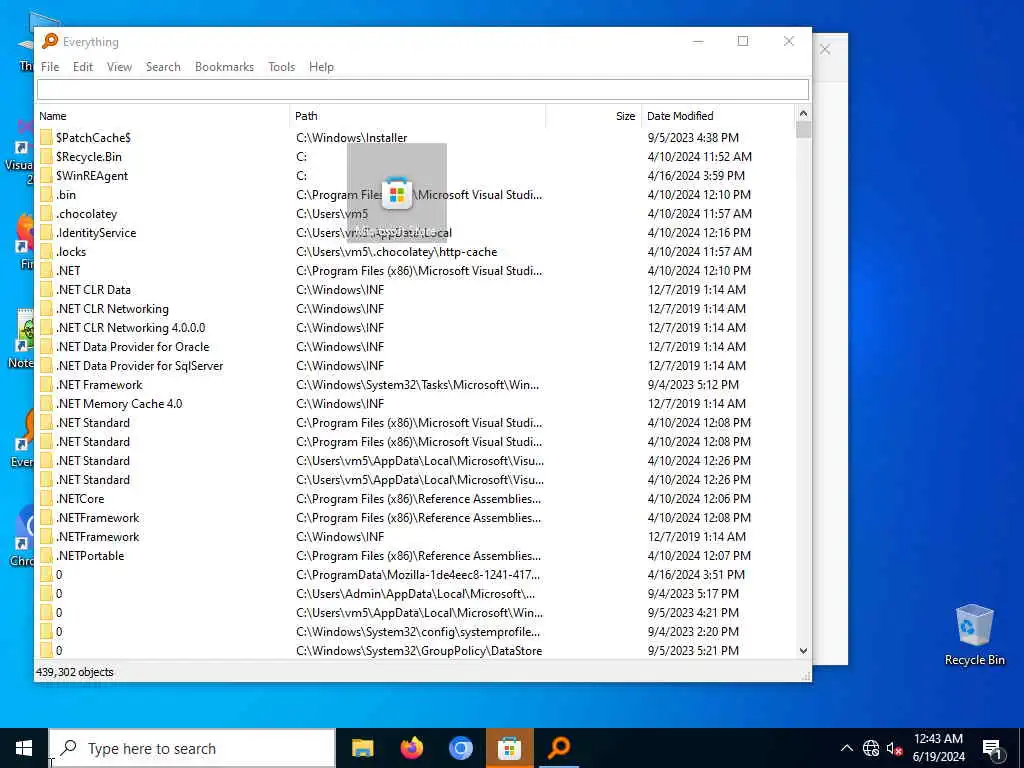This screenshot has height=768, width=1024.
Task: Click the Everything search input field
Action: pyautogui.click(x=423, y=89)
